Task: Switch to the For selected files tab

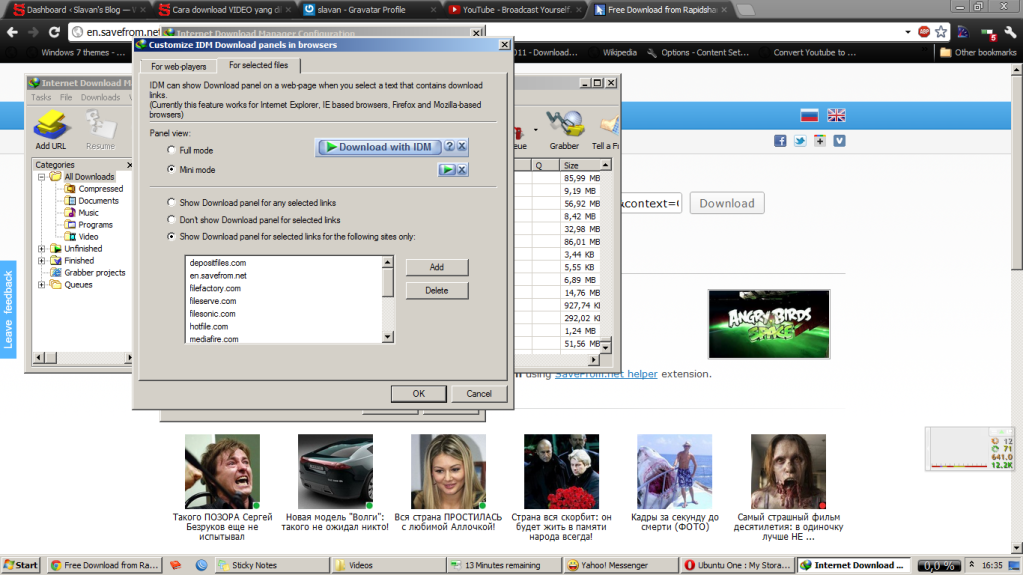Action: coord(258,65)
